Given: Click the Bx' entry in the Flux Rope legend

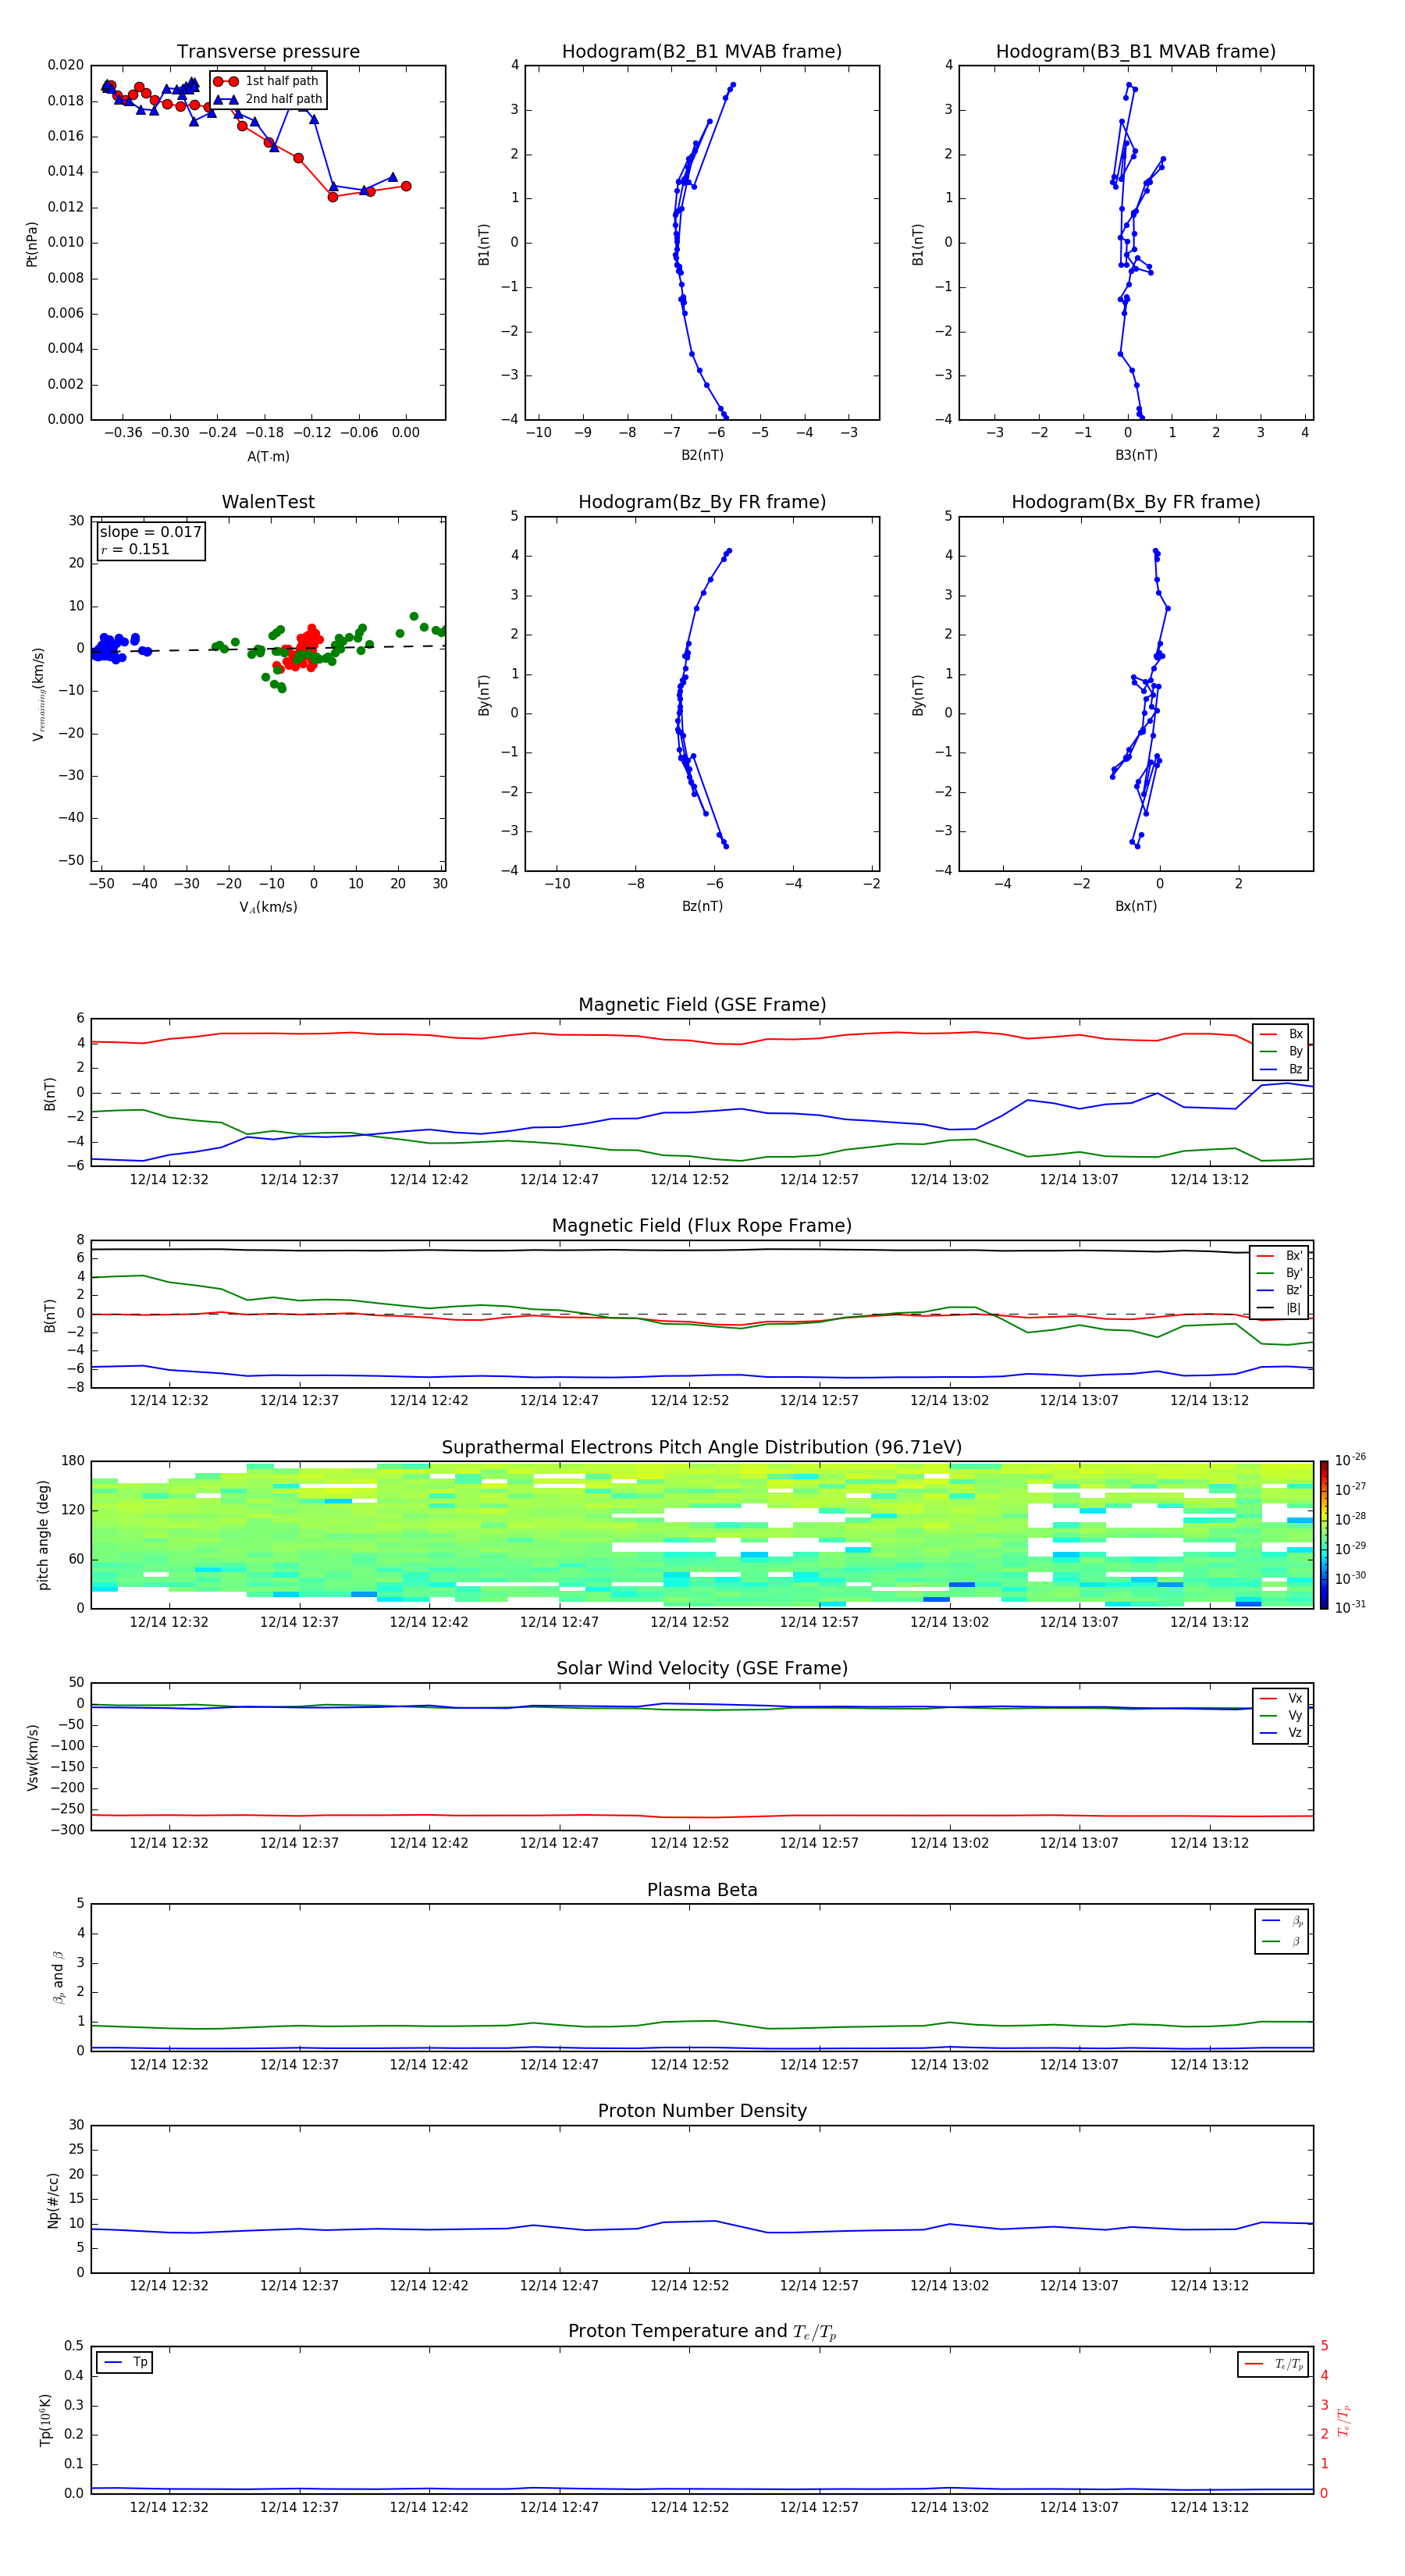Looking at the screenshot, I should 1280,1256.
